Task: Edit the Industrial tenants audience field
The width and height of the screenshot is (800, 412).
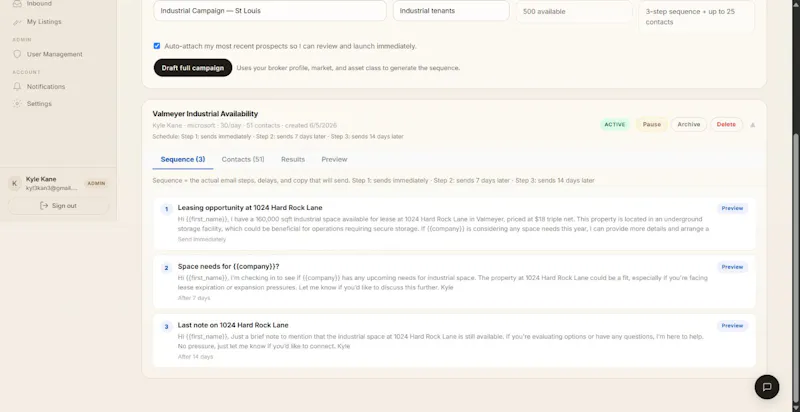Action: point(451,11)
